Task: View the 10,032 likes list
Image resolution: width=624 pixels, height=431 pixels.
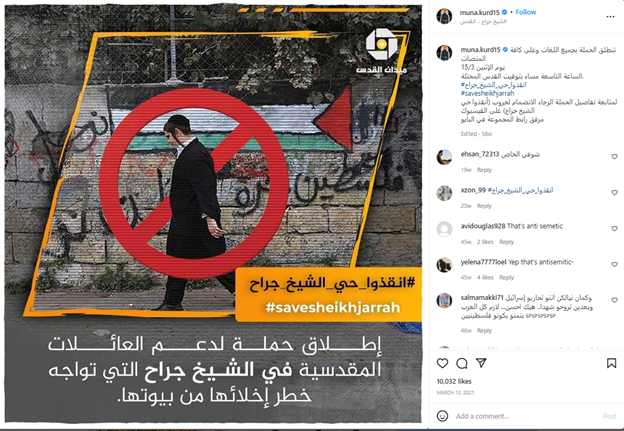Action: (454, 381)
